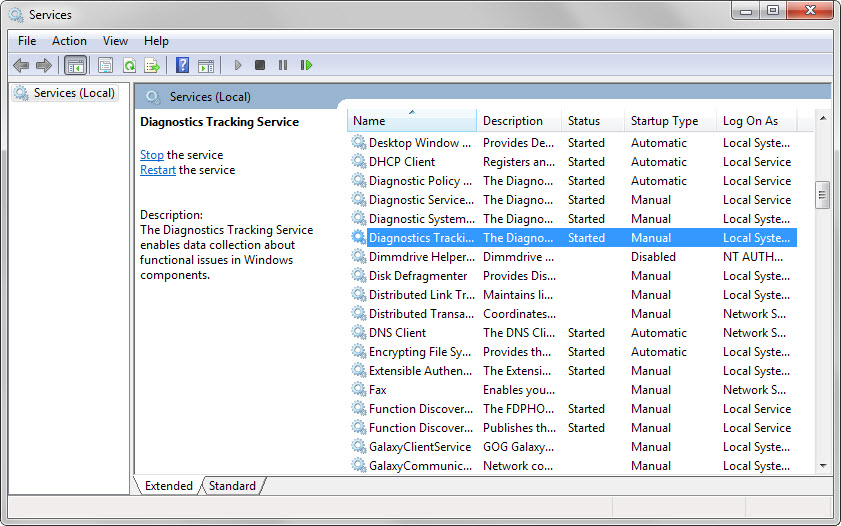Viewport: 841px width, 526px height.
Task: Click gear icon of GalaxyClientService row
Action: (x=359, y=446)
